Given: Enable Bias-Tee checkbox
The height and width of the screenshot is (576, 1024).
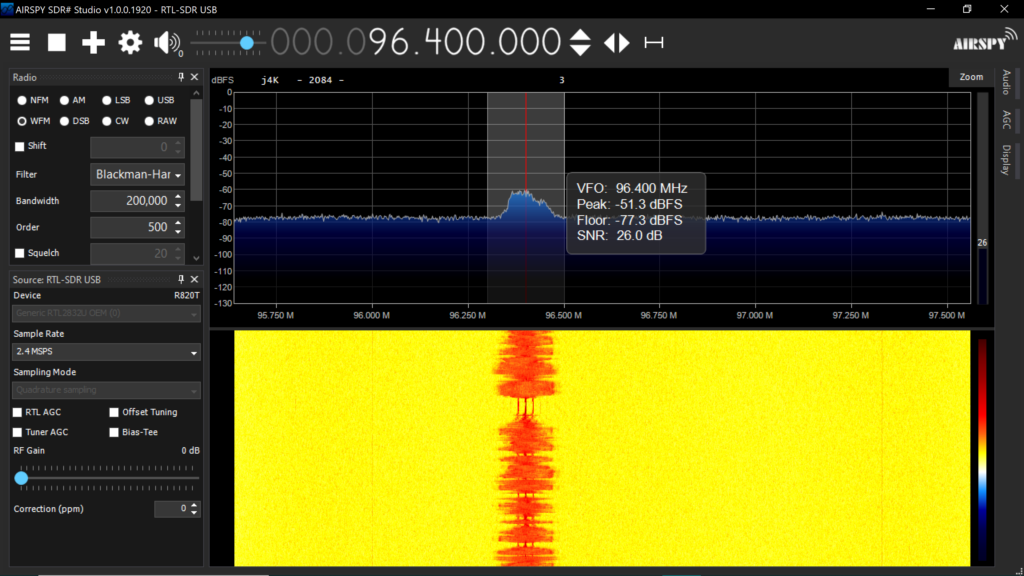Looking at the screenshot, I should click(114, 432).
